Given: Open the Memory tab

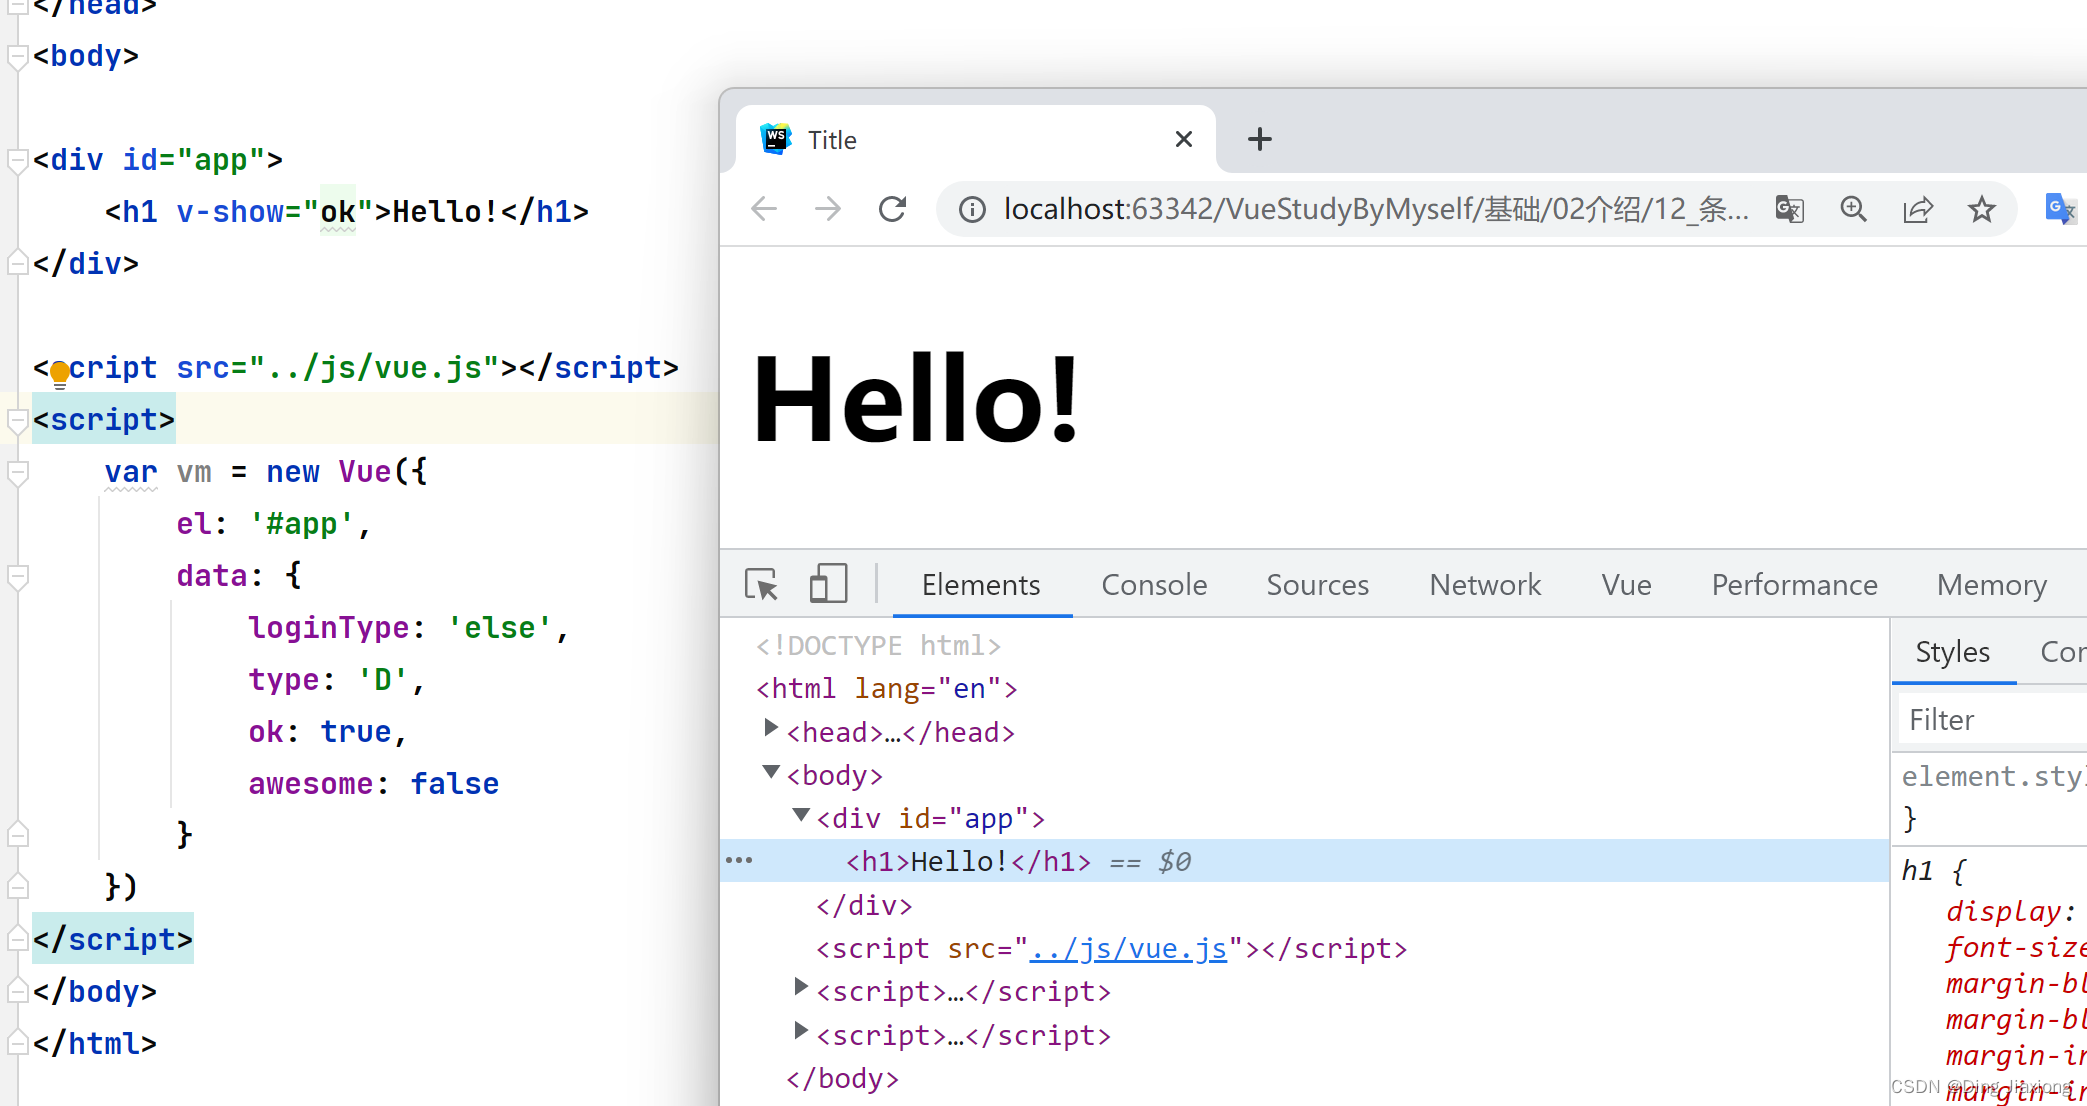Looking at the screenshot, I should [1991, 585].
